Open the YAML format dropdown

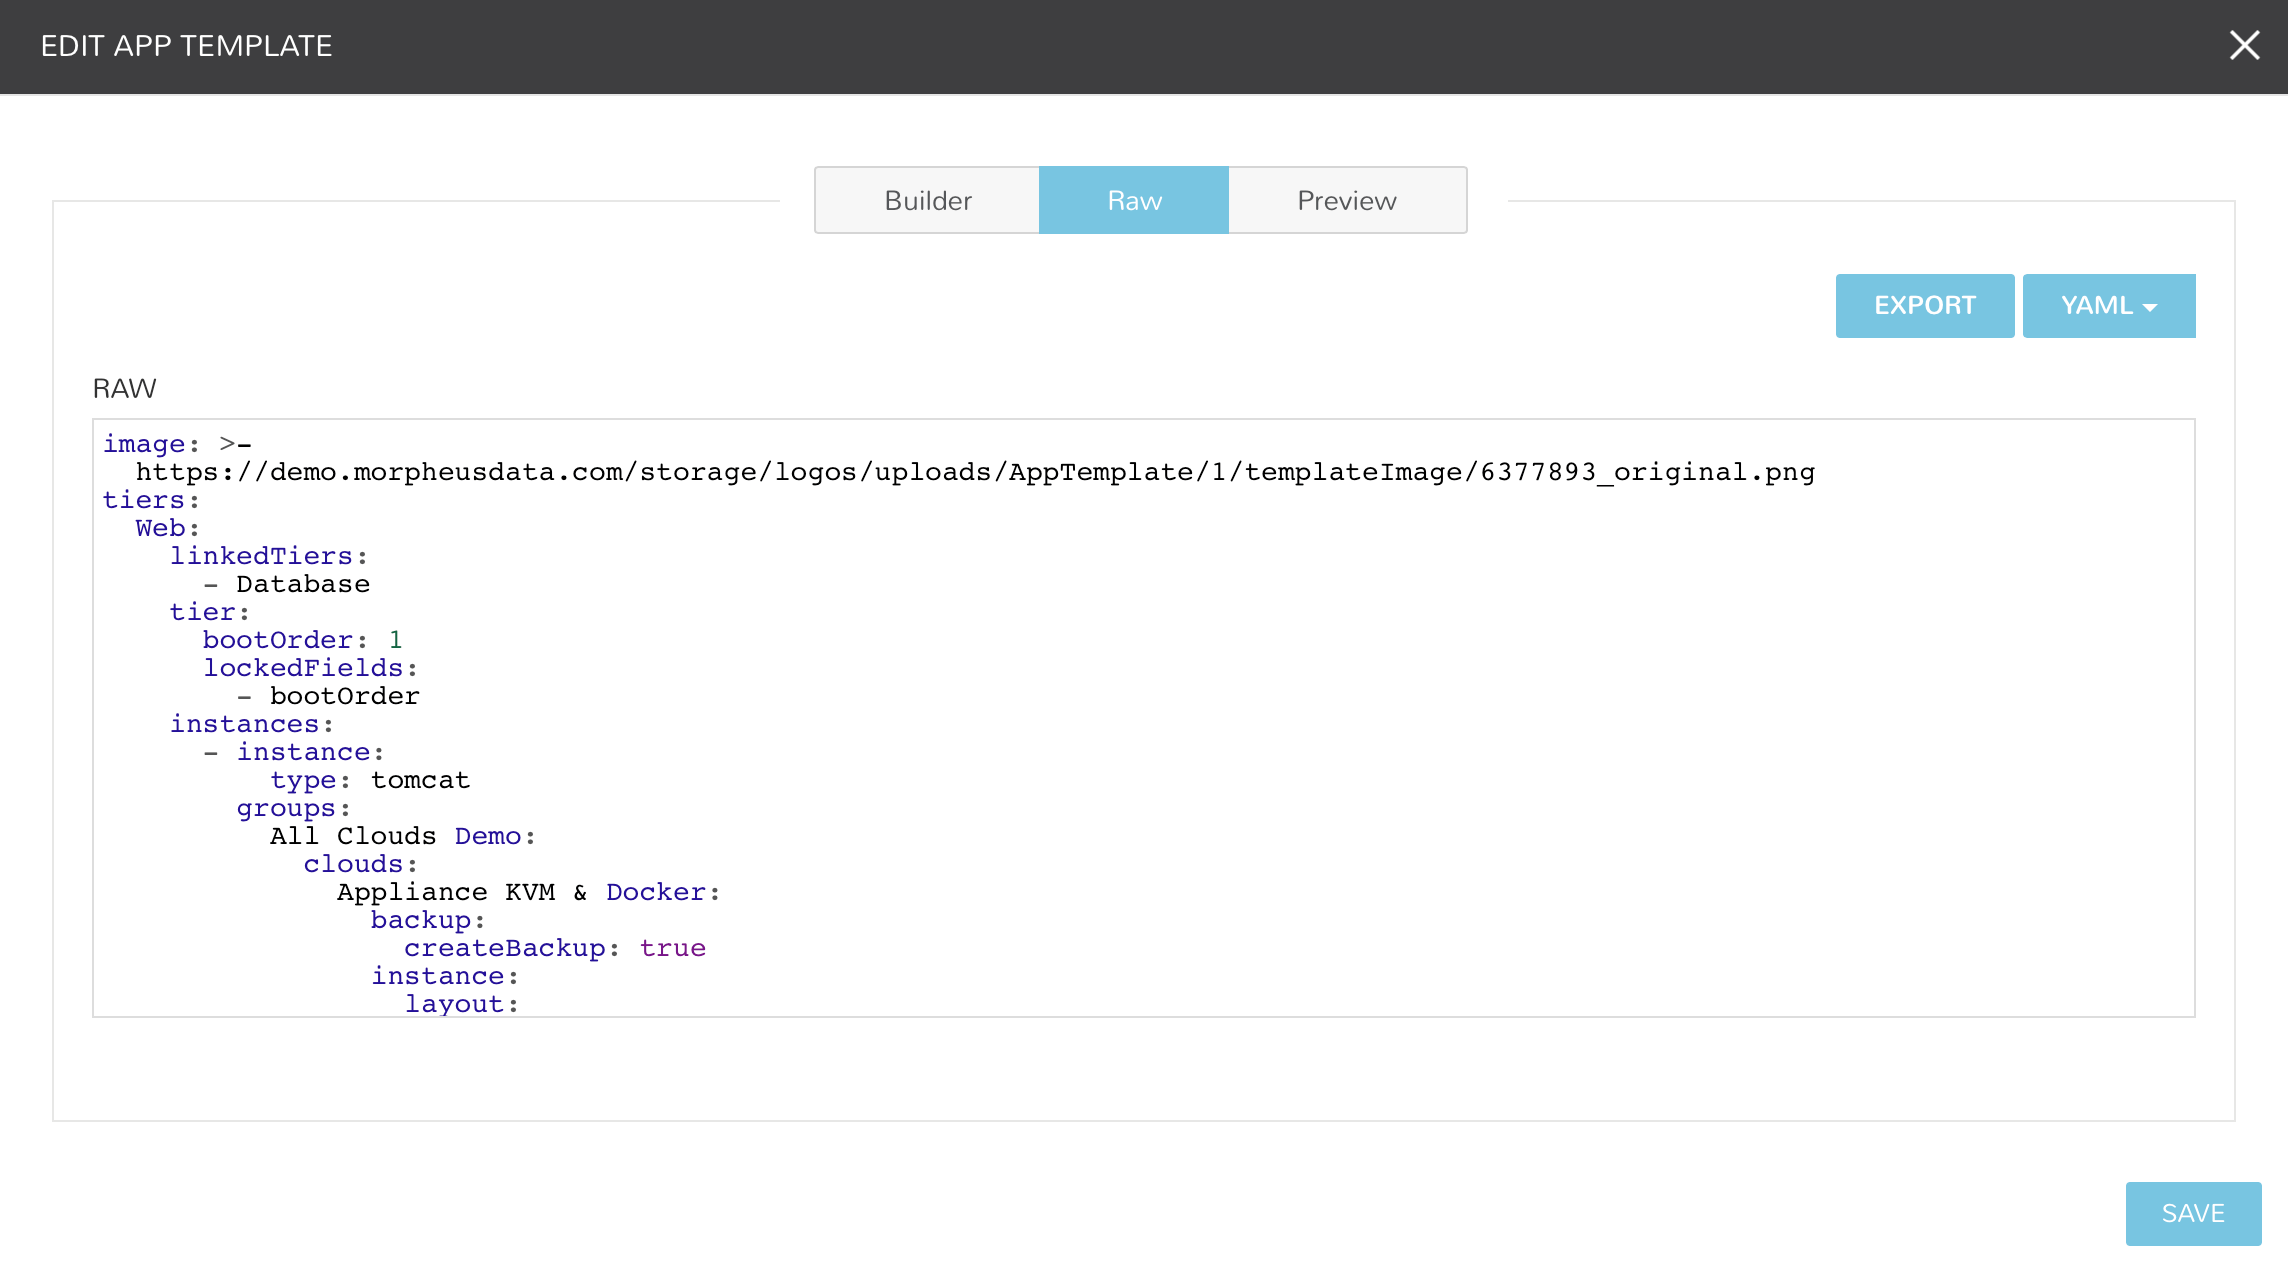pyautogui.click(x=2108, y=306)
